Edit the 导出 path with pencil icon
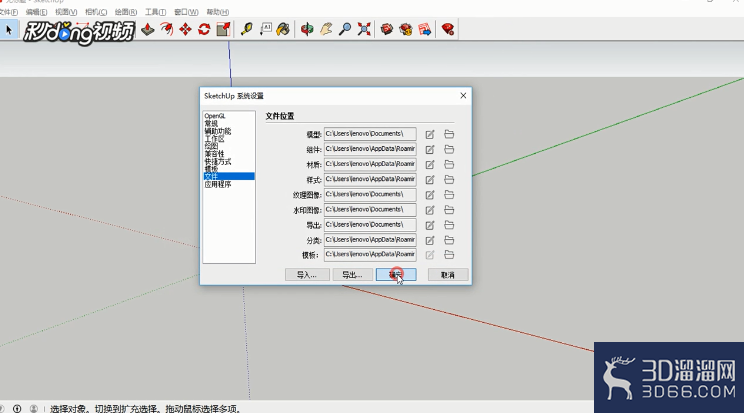This screenshot has width=744, height=413. pyautogui.click(x=430, y=225)
